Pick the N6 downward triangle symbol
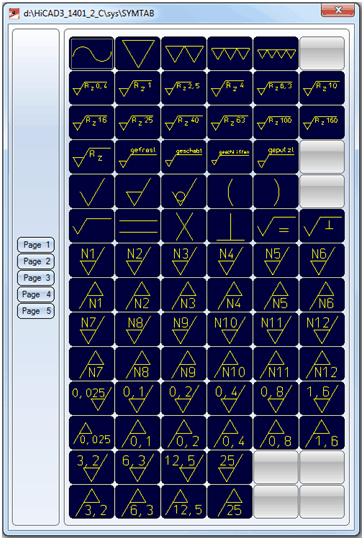Viewport: 363px width, 538px height. pos(322,260)
